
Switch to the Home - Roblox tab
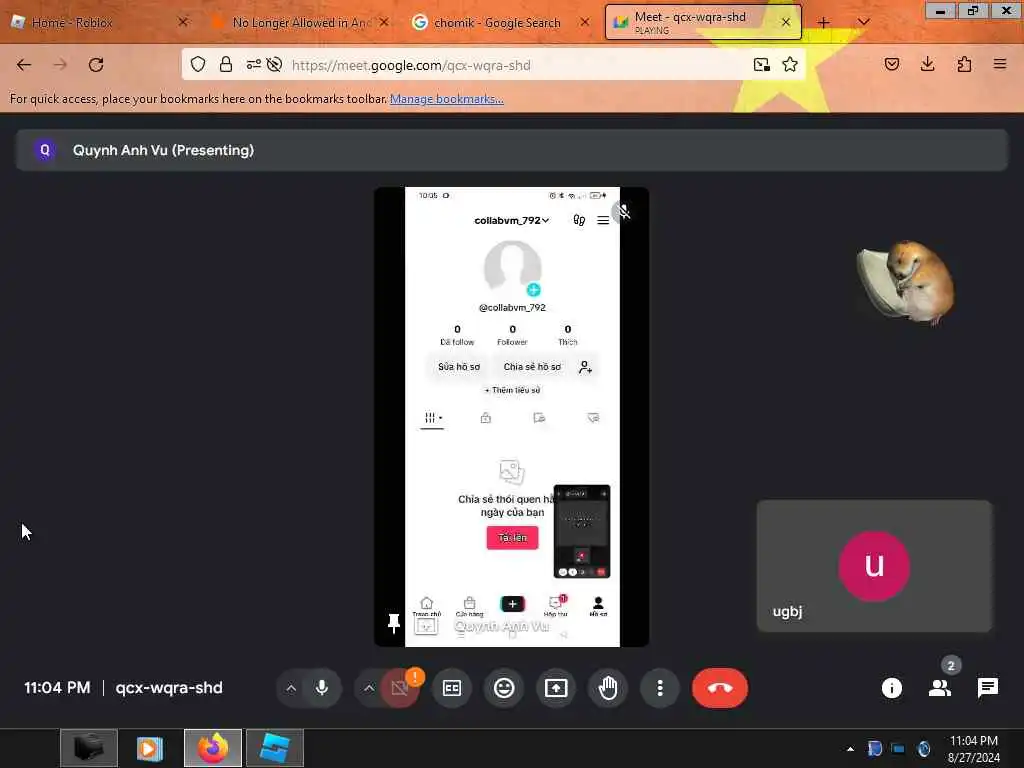click(x=91, y=22)
